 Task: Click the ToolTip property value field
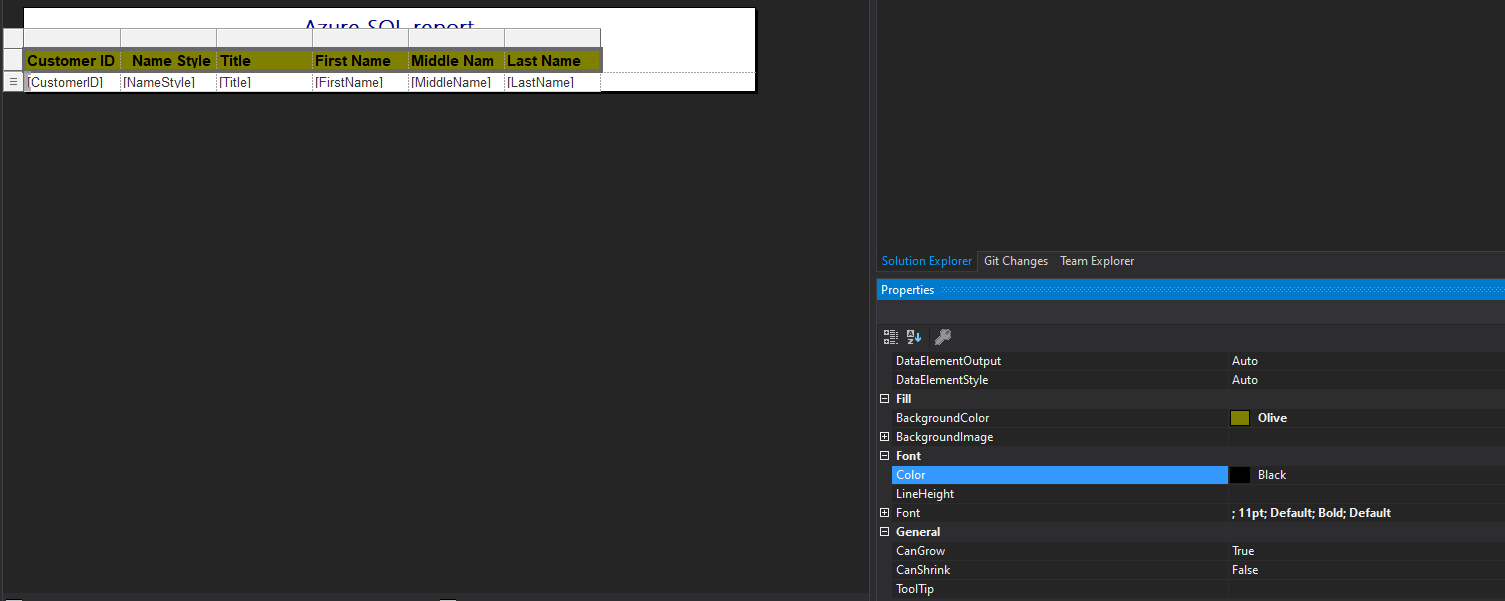coord(1366,589)
